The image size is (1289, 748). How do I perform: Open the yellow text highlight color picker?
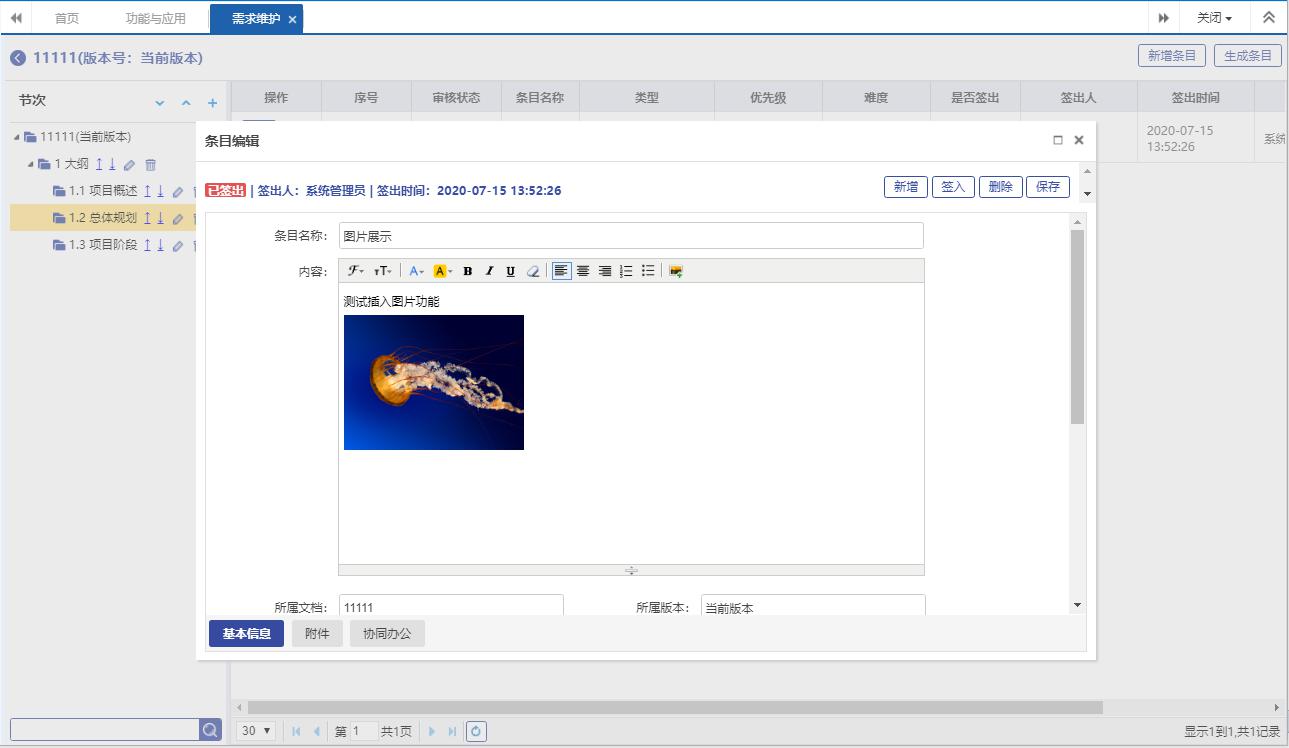tap(443, 271)
